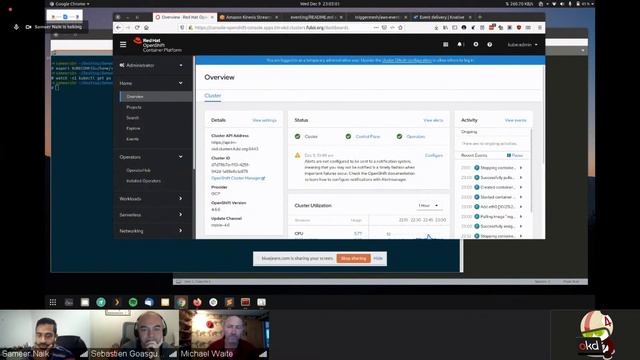This screenshot has height=360, width=640.
Task: Reload the page with the refresh icon
Action: (x=137, y=27)
